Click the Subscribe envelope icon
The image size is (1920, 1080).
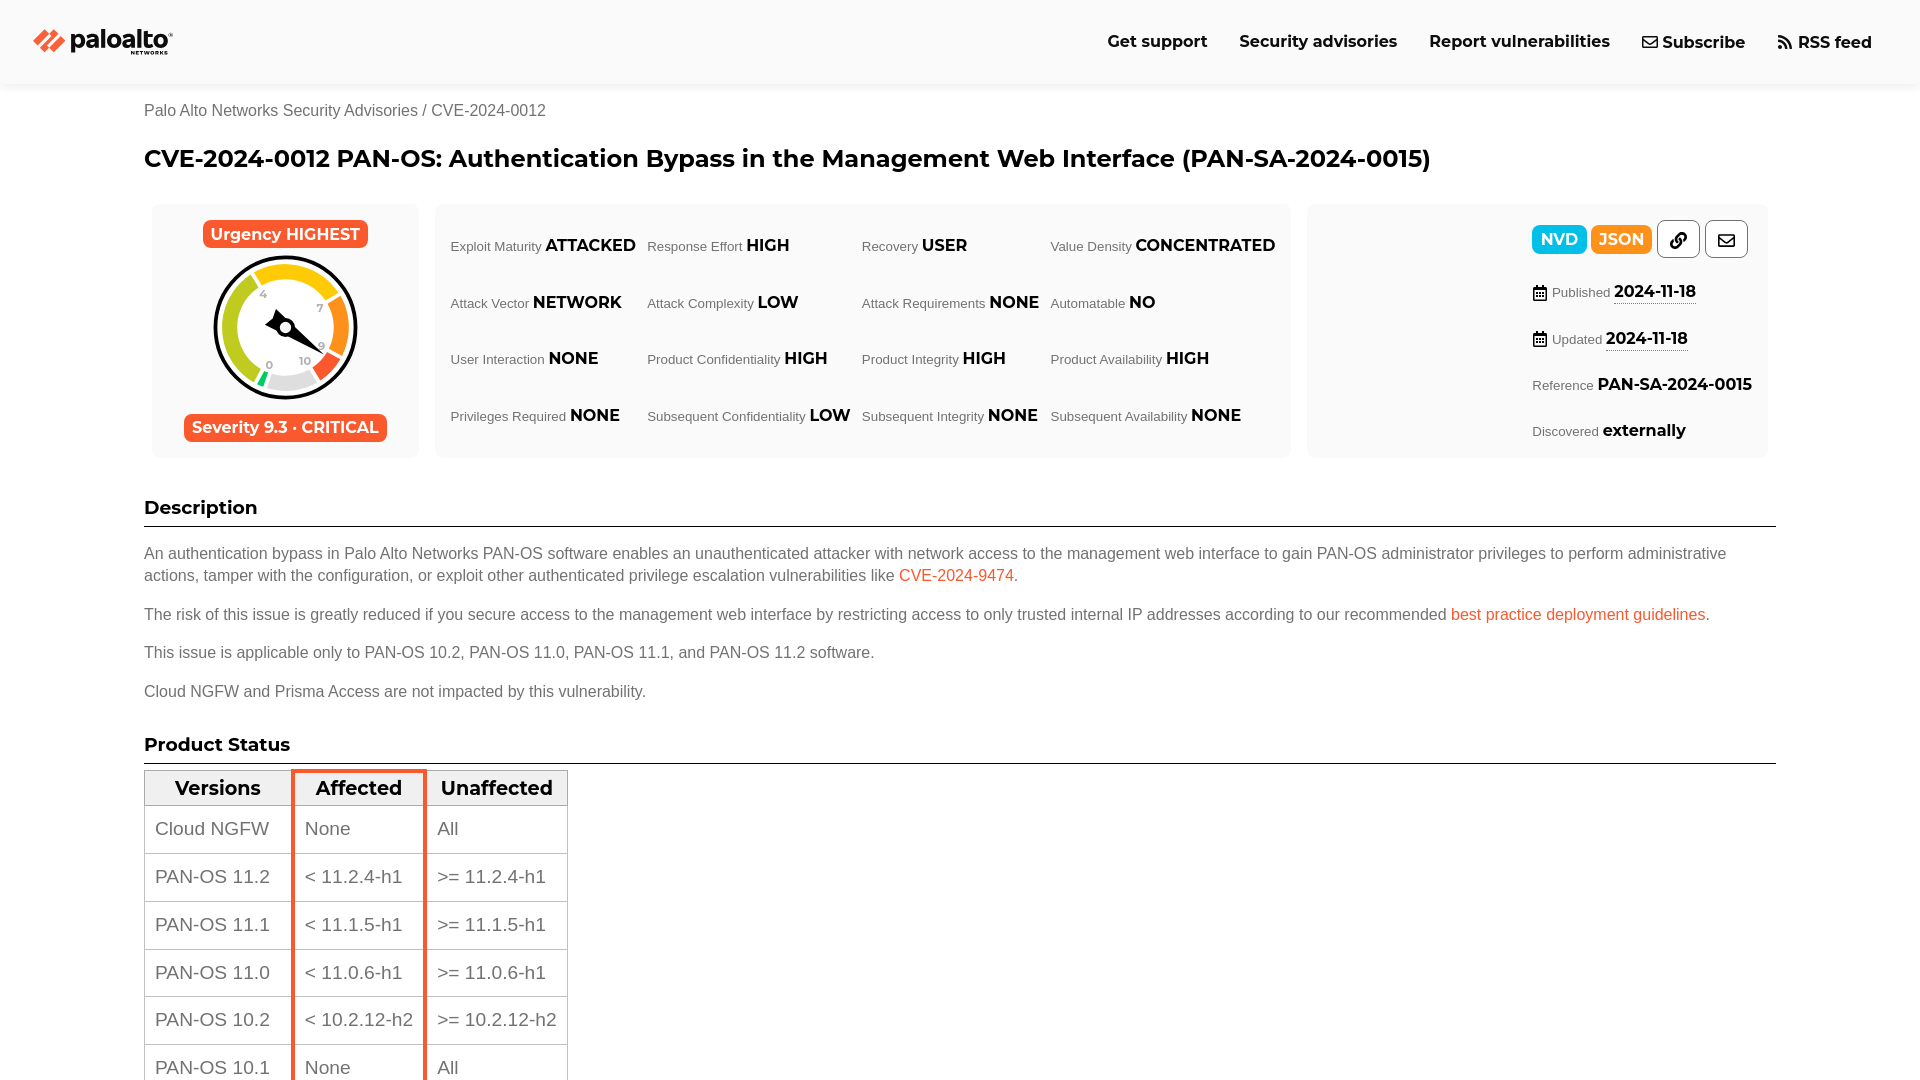click(1648, 42)
